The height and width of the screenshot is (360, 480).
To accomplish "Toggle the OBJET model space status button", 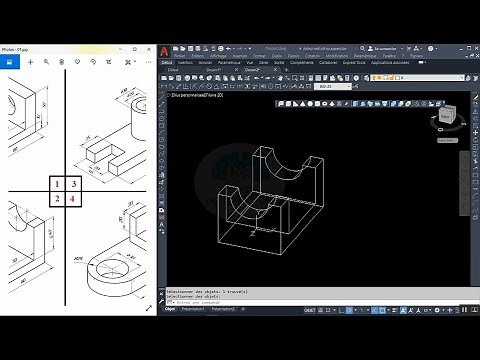I will (309, 310).
